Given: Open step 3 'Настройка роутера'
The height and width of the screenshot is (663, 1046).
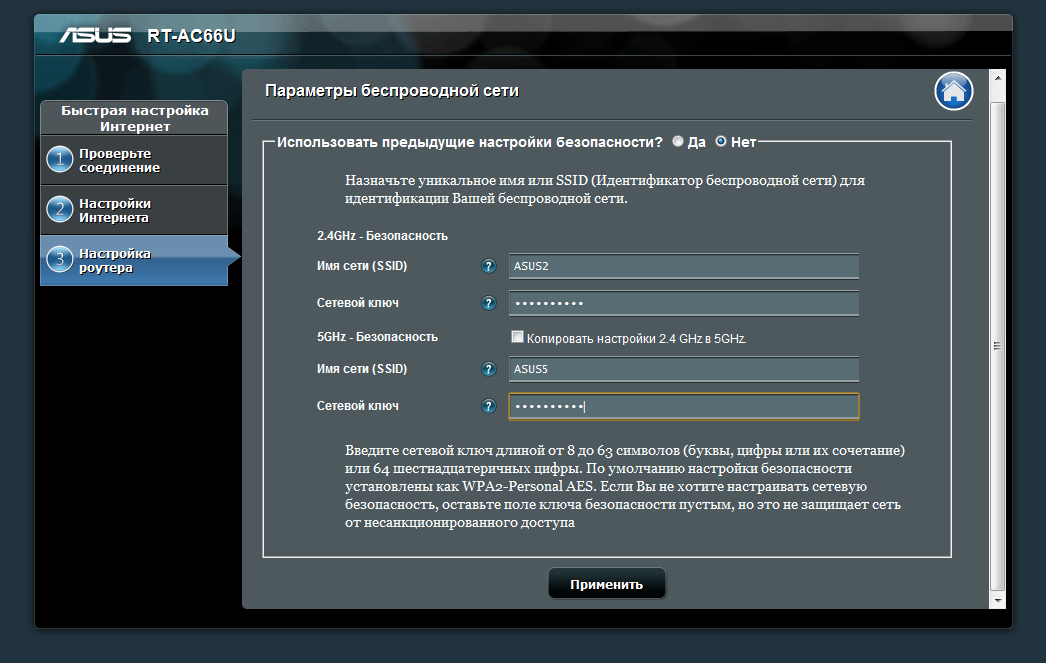Looking at the screenshot, I should click(x=134, y=260).
